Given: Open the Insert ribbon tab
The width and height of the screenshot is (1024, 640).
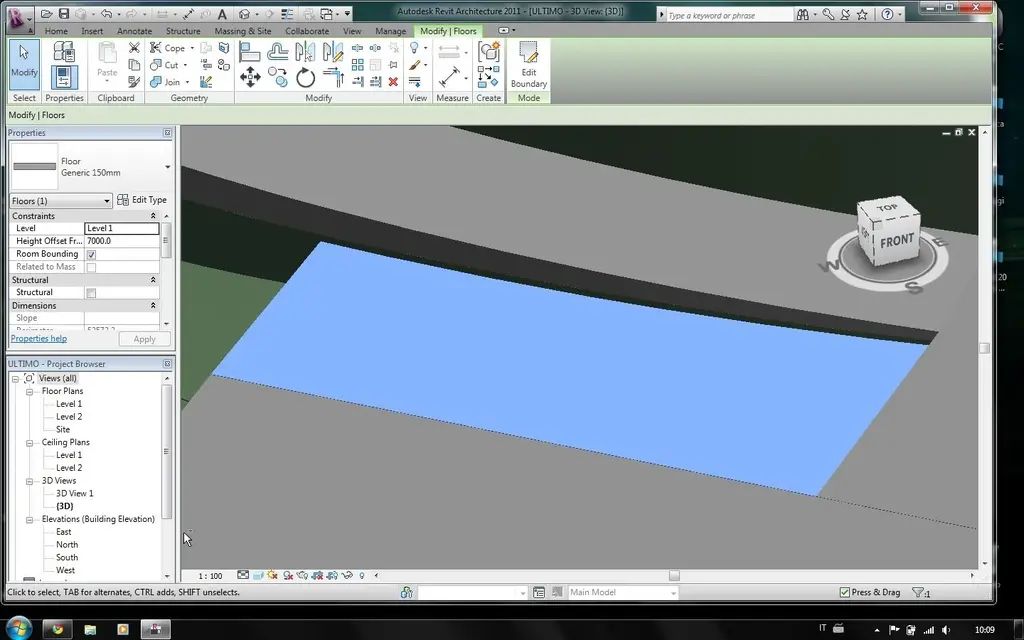Looking at the screenshot, I should [92, 31].
